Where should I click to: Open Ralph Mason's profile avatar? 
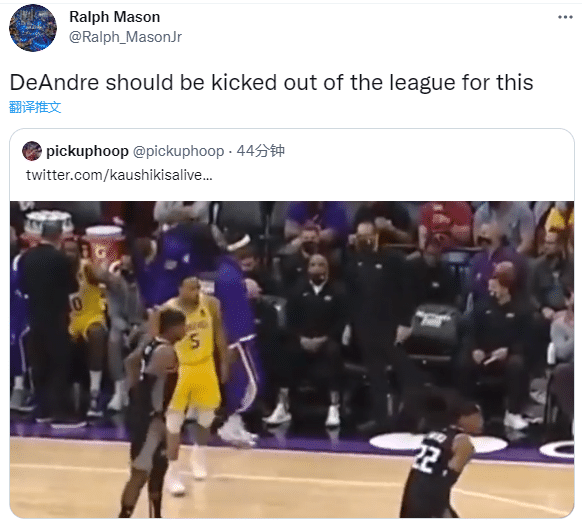tap(33, 28)
